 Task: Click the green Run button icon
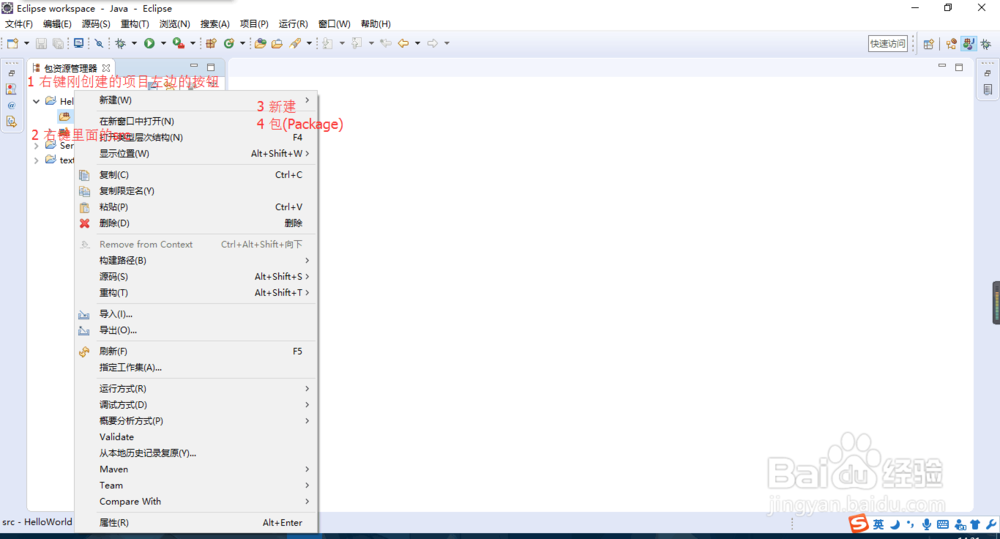click(149, 43)
